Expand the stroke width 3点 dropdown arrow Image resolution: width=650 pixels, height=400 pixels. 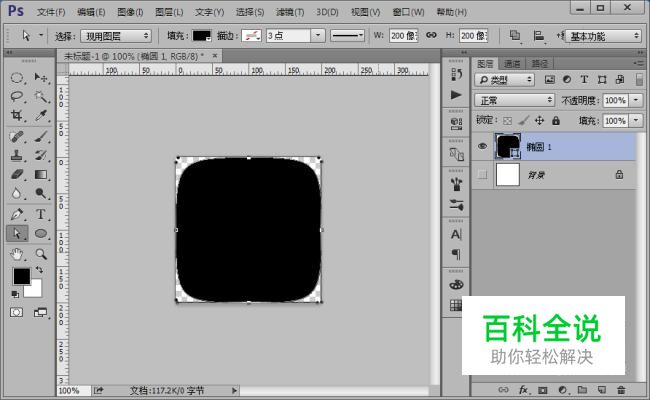[x=318, y=36]
